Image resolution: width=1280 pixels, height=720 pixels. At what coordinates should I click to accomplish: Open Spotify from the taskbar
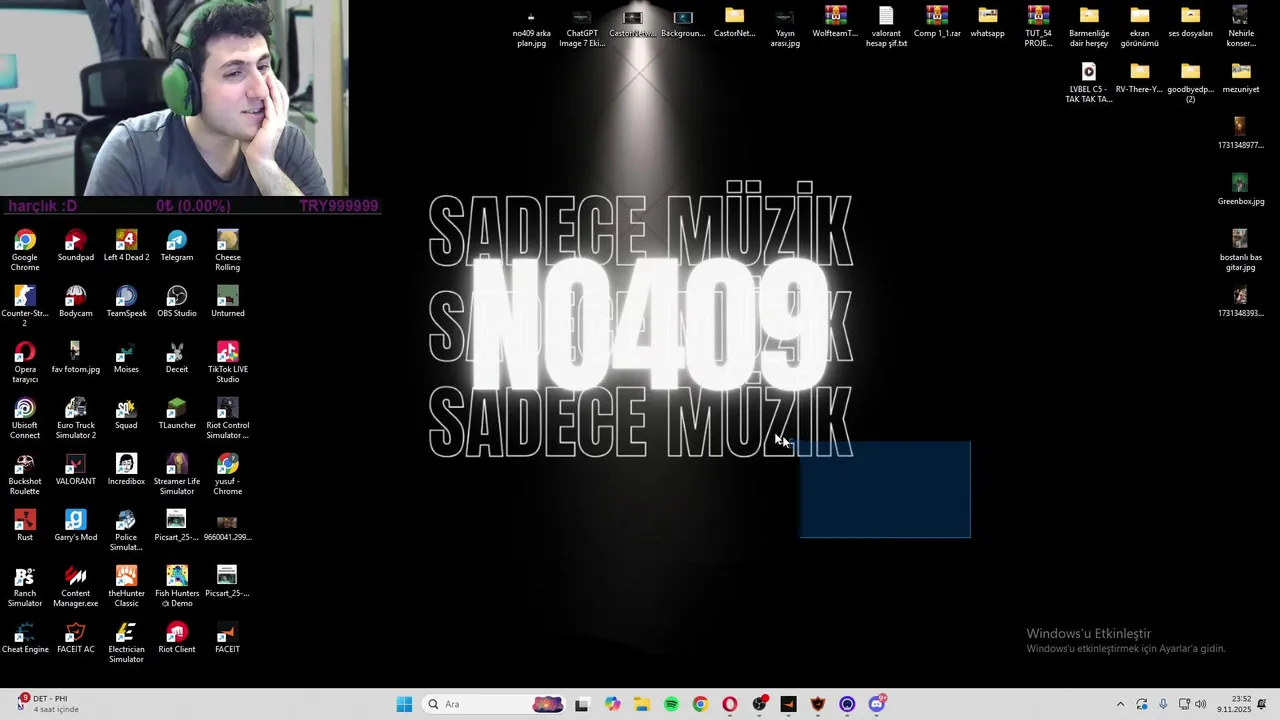pos(671,704)
